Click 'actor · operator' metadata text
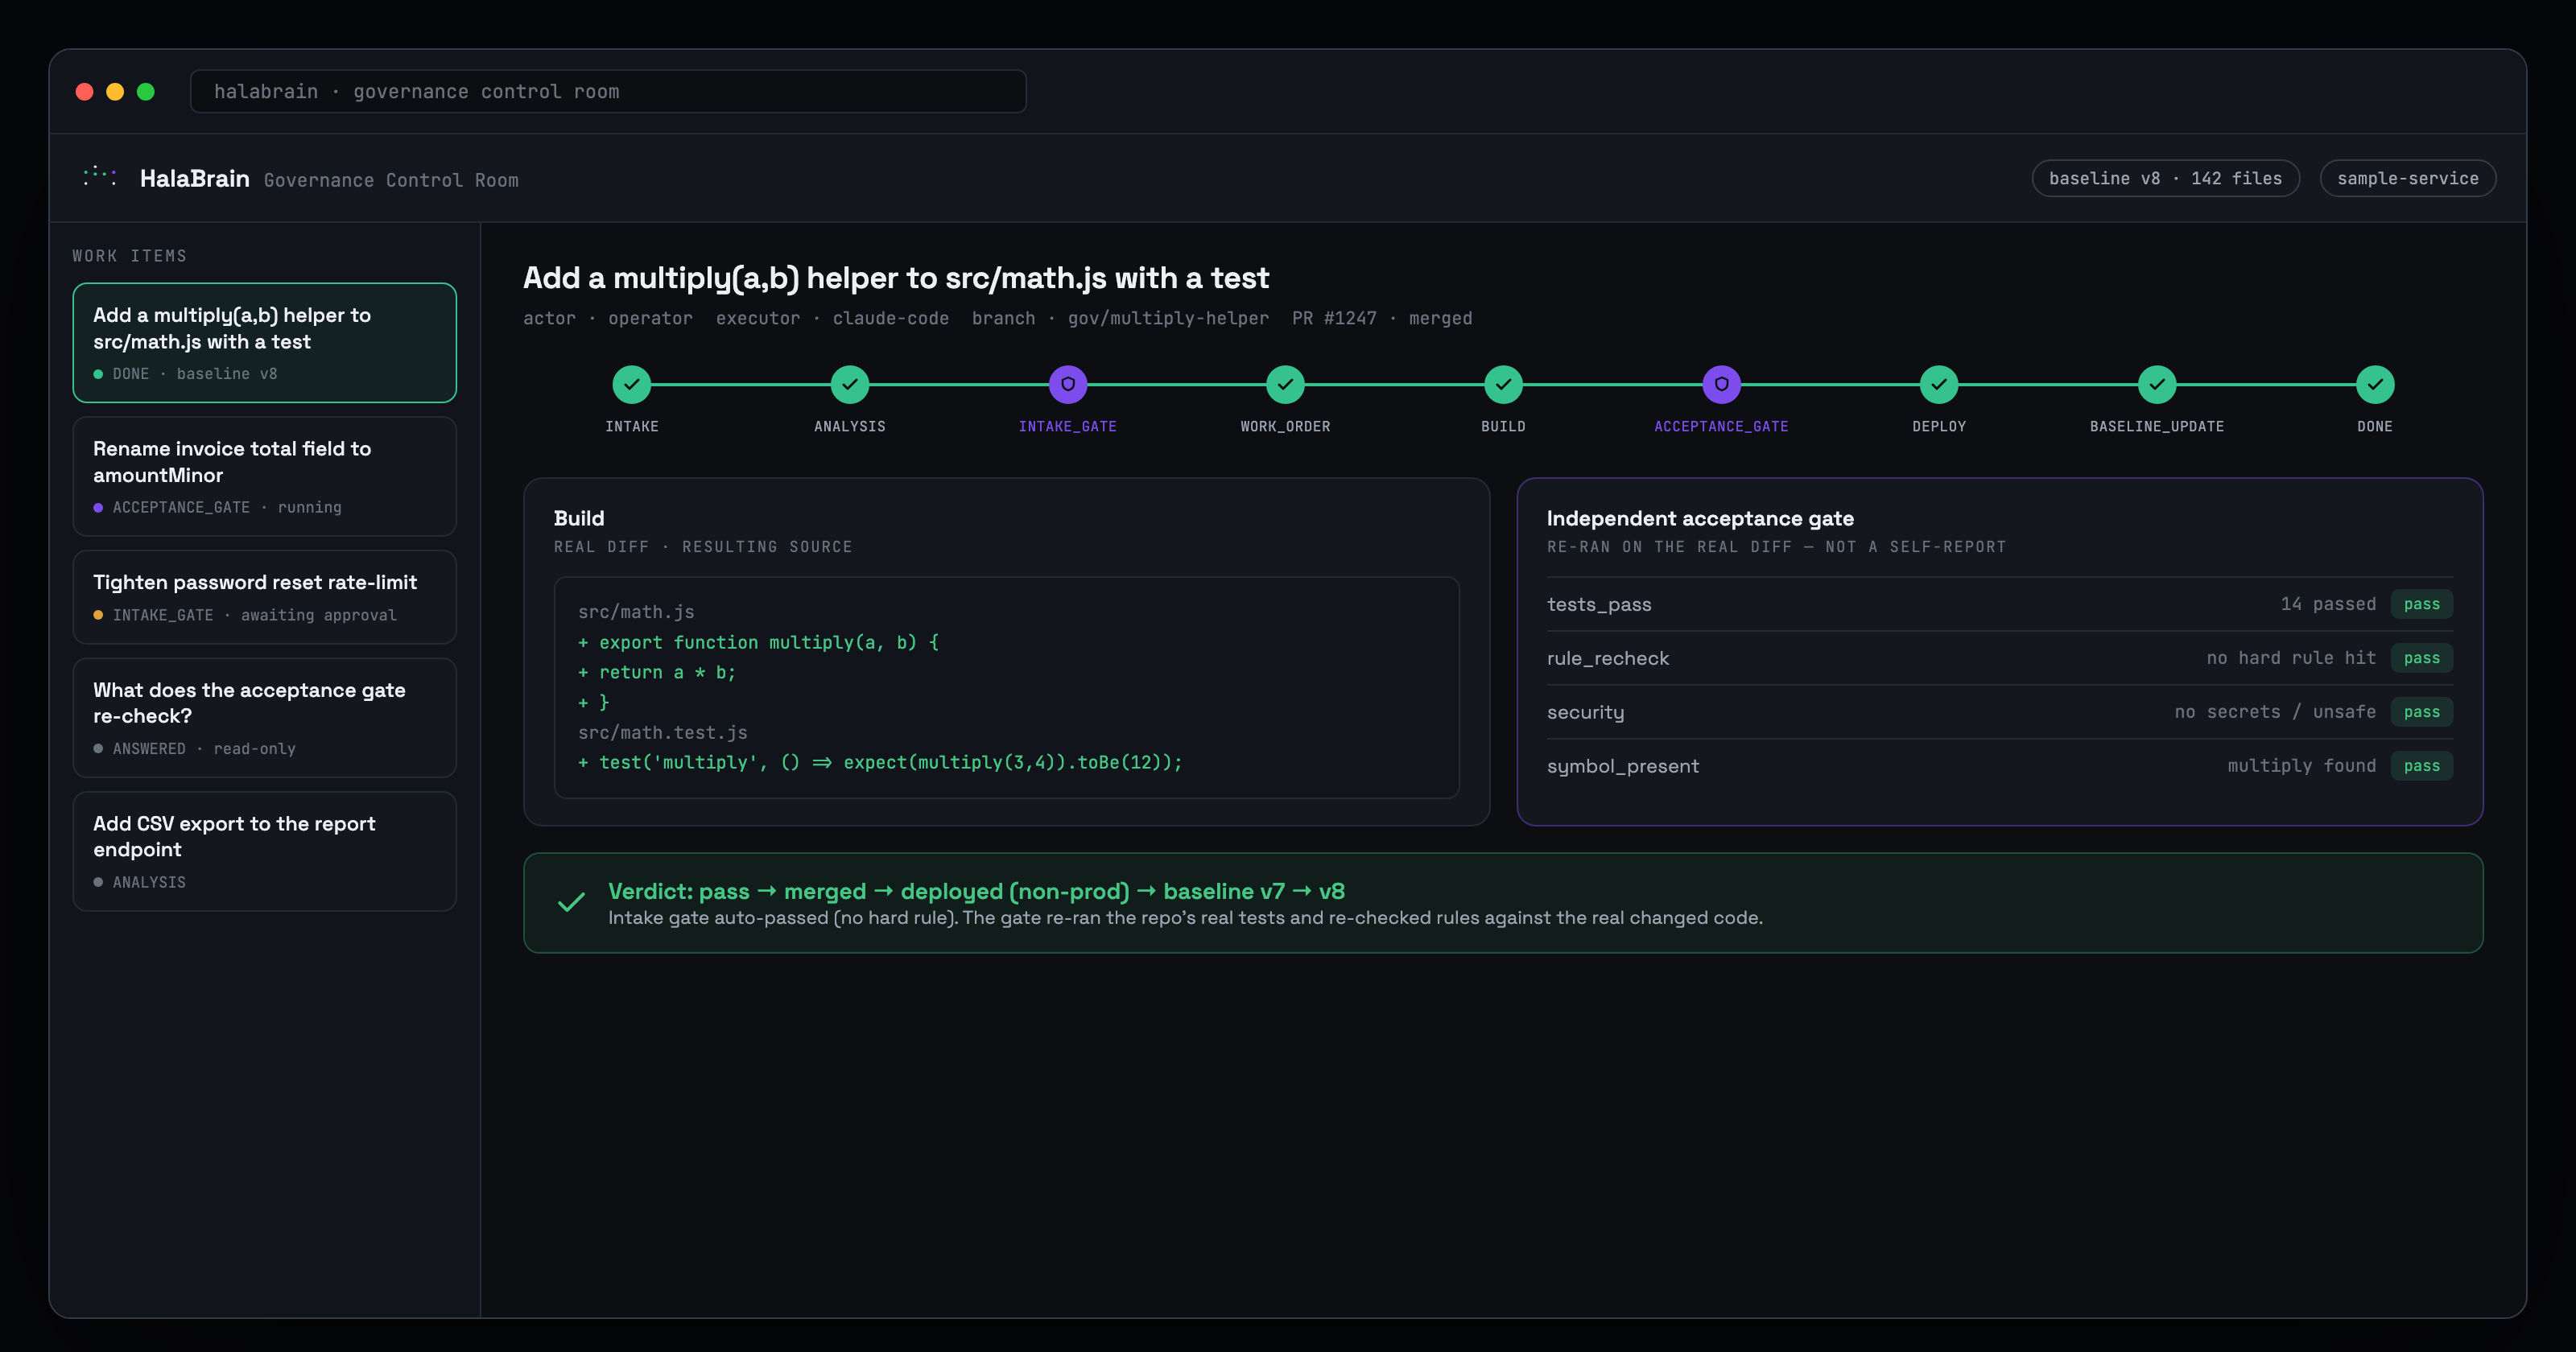The width and height of the screenshot is (2576, 1352). [x=607, y=318]
